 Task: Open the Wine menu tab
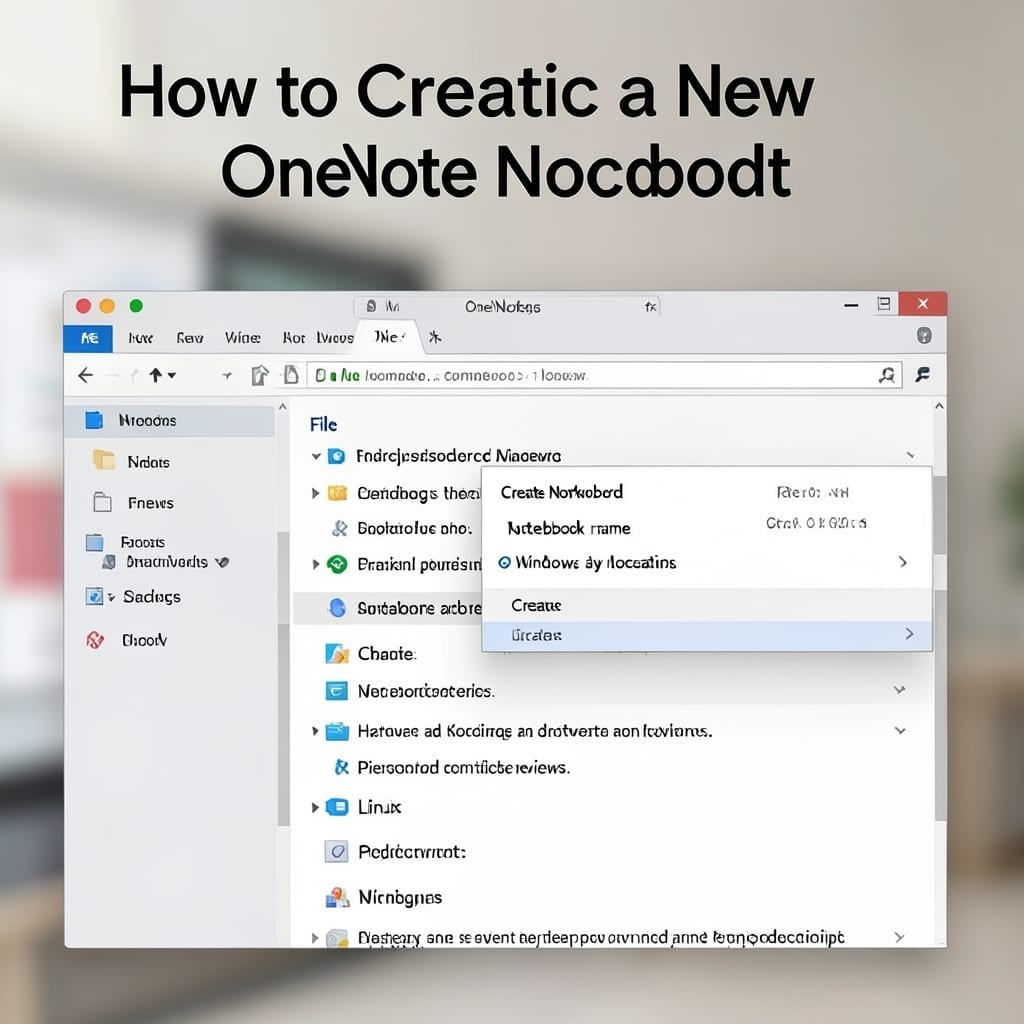point(242,338)
